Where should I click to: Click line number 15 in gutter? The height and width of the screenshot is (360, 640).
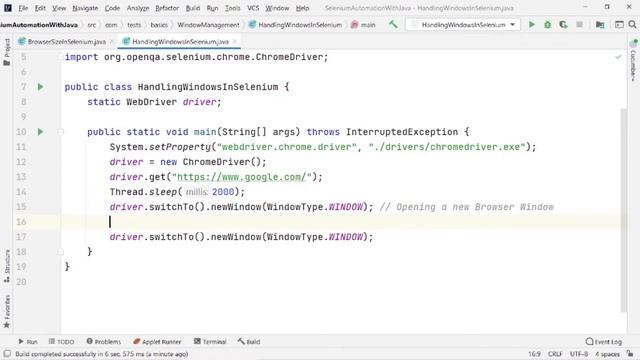tap(21, 207)
